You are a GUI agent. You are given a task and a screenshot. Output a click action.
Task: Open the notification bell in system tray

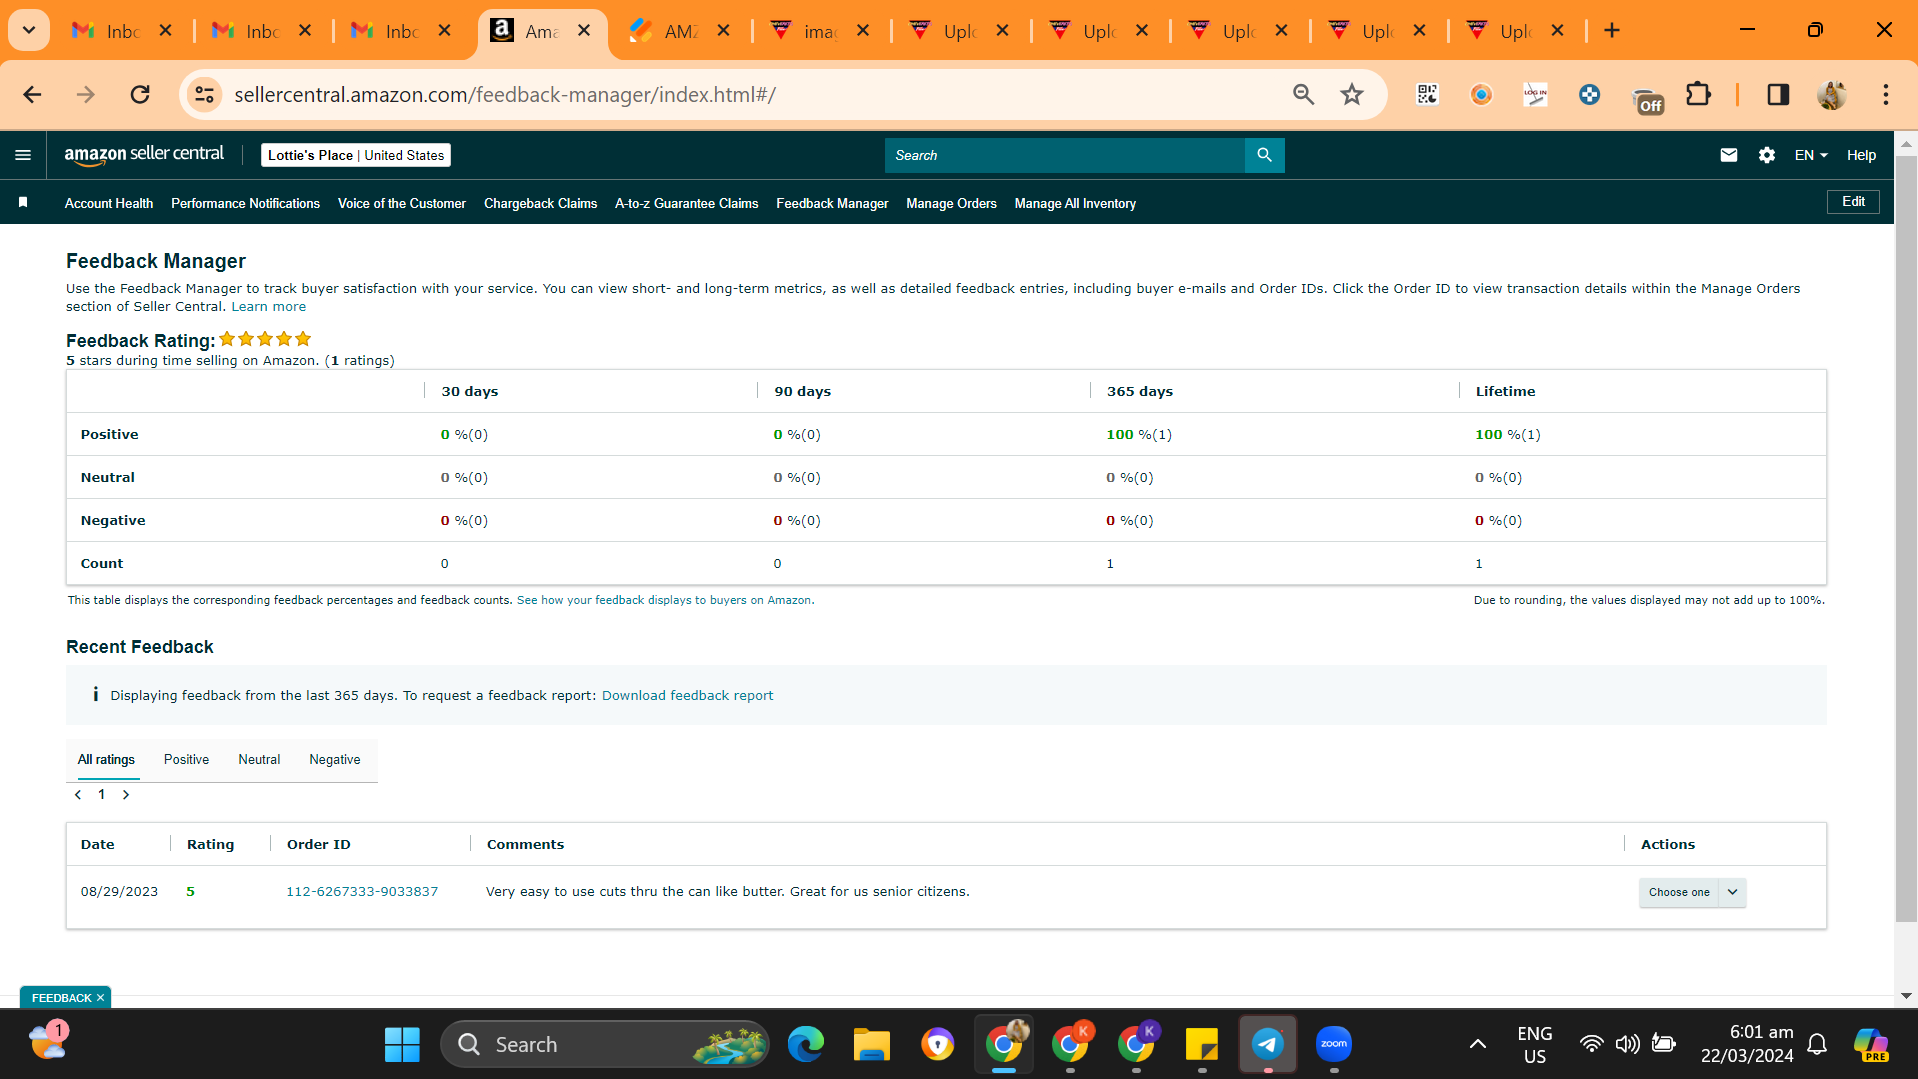pyautogui.click(x=1817, y=1045)
